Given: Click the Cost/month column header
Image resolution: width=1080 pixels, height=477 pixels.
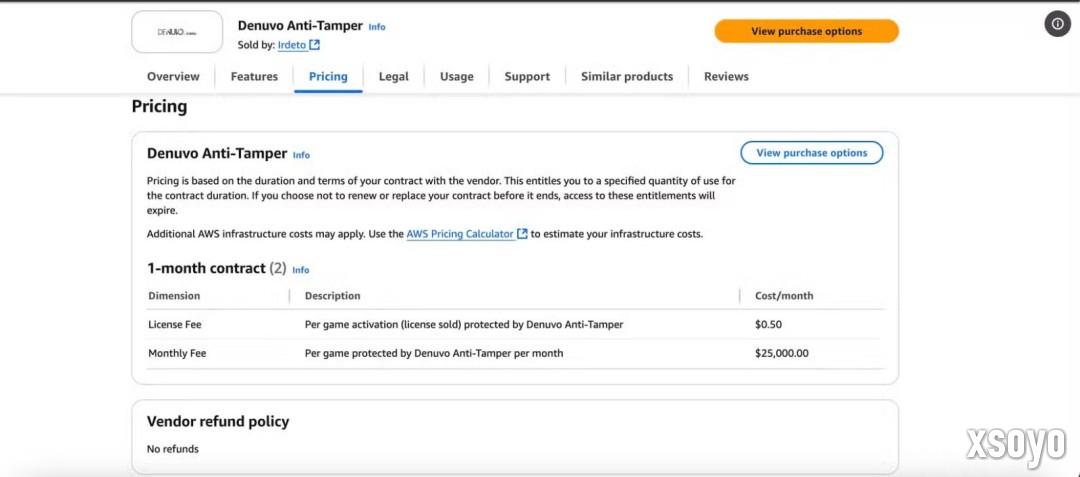Looking at the screenshot, I should [784, 296].
